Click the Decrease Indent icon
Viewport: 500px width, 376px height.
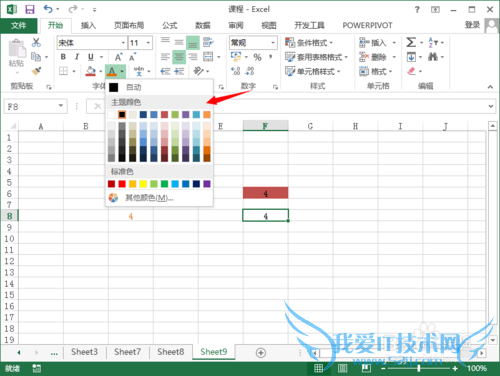pos(165,71)
